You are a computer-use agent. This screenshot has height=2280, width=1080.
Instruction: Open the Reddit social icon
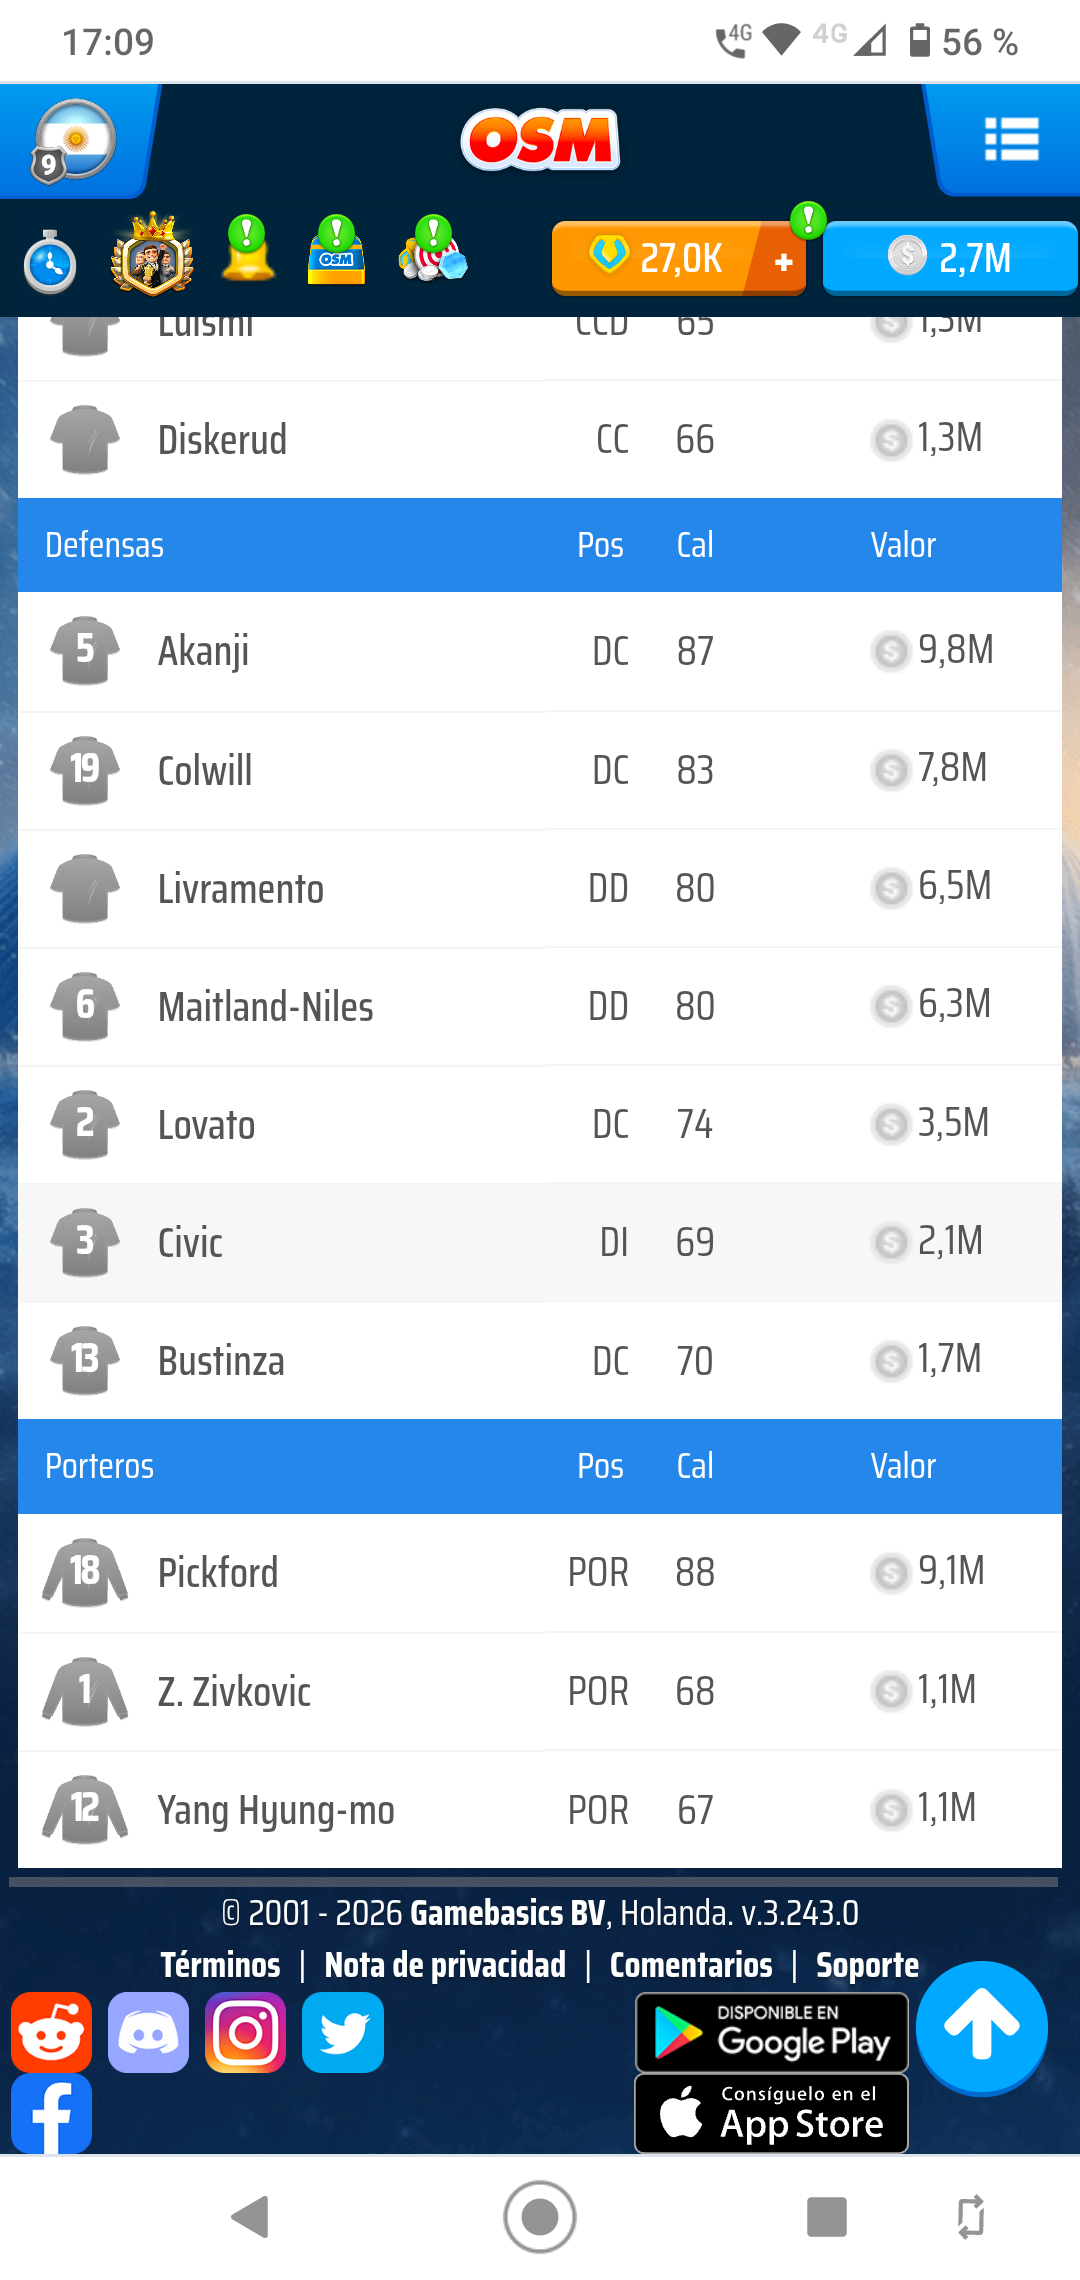52,2032
